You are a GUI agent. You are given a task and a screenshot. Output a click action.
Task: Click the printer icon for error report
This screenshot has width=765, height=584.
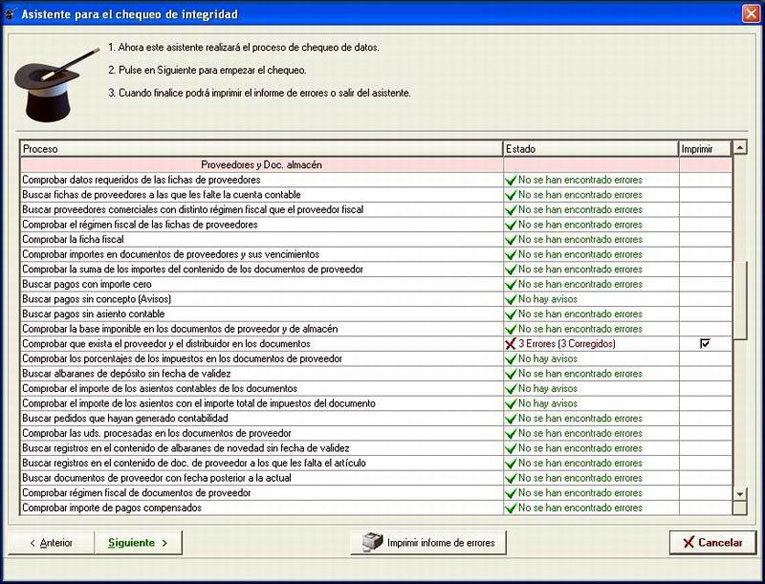tap(373, 542)
